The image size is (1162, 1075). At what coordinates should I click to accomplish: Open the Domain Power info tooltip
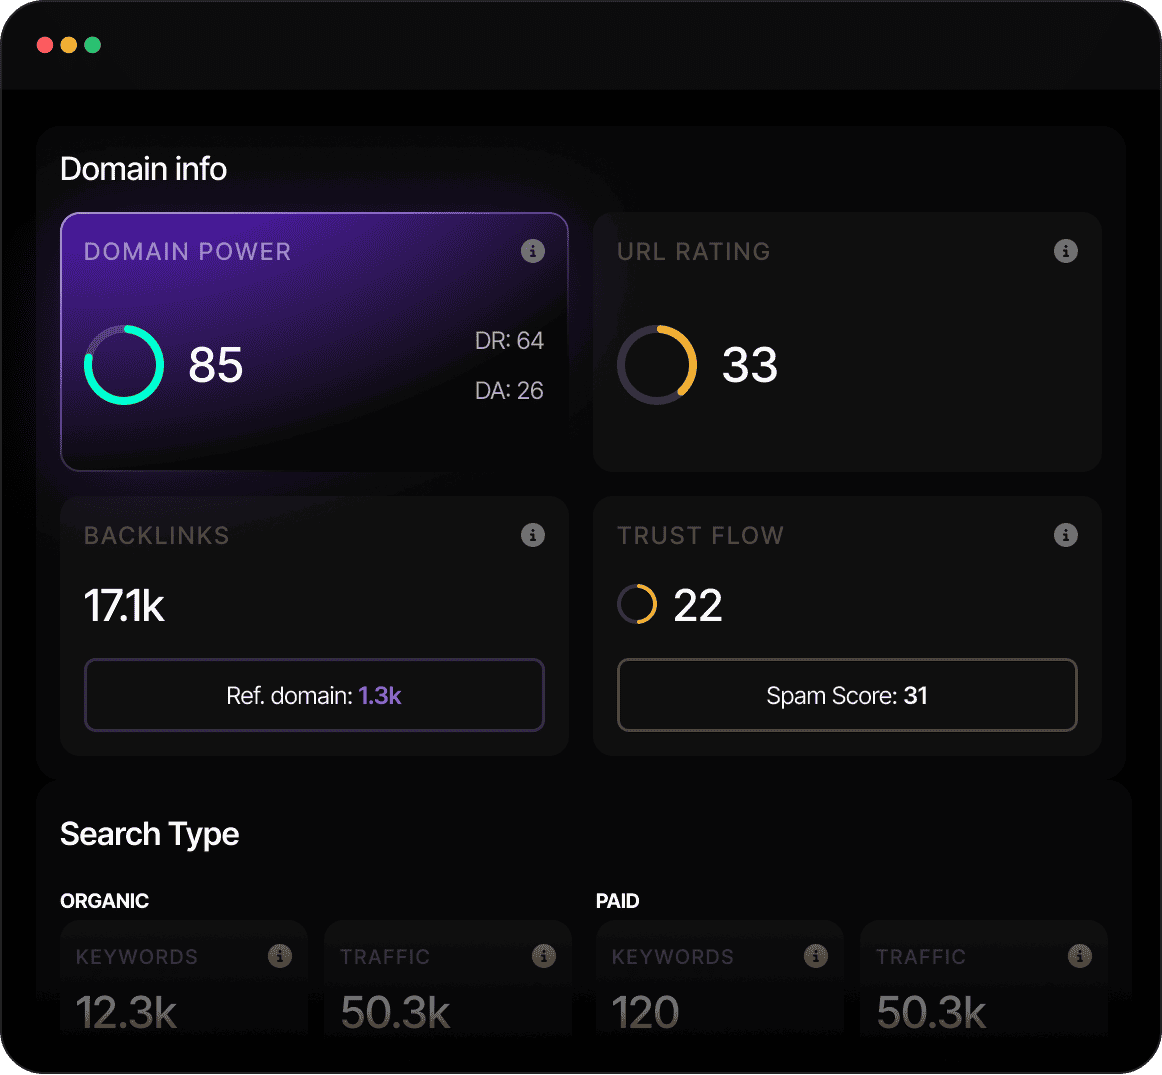coord(532,251)
